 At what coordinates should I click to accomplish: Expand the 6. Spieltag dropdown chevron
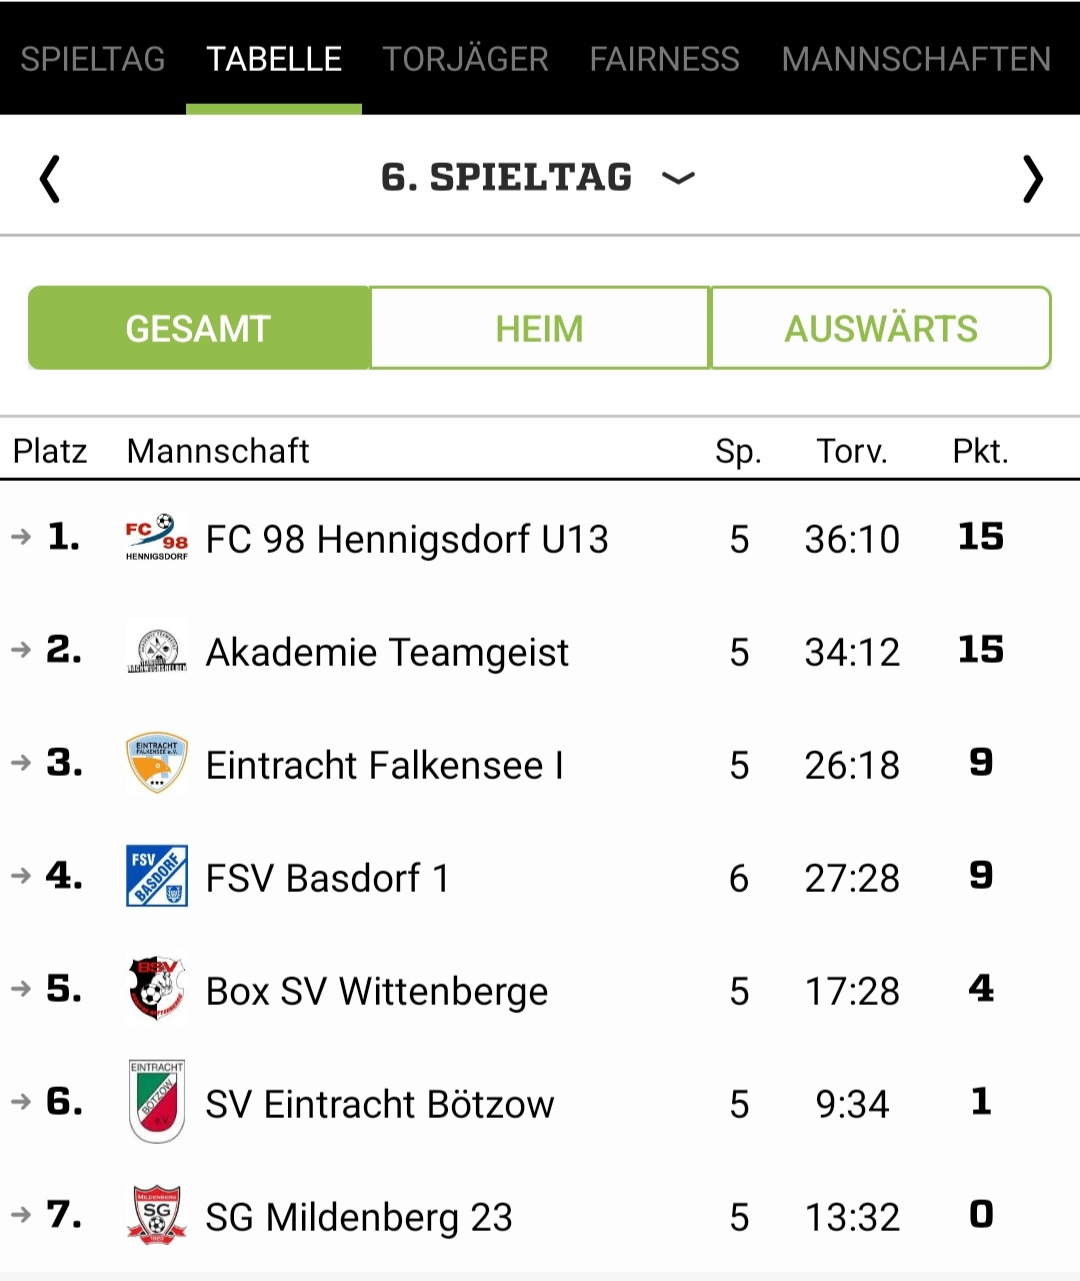[x=678, y=179]
